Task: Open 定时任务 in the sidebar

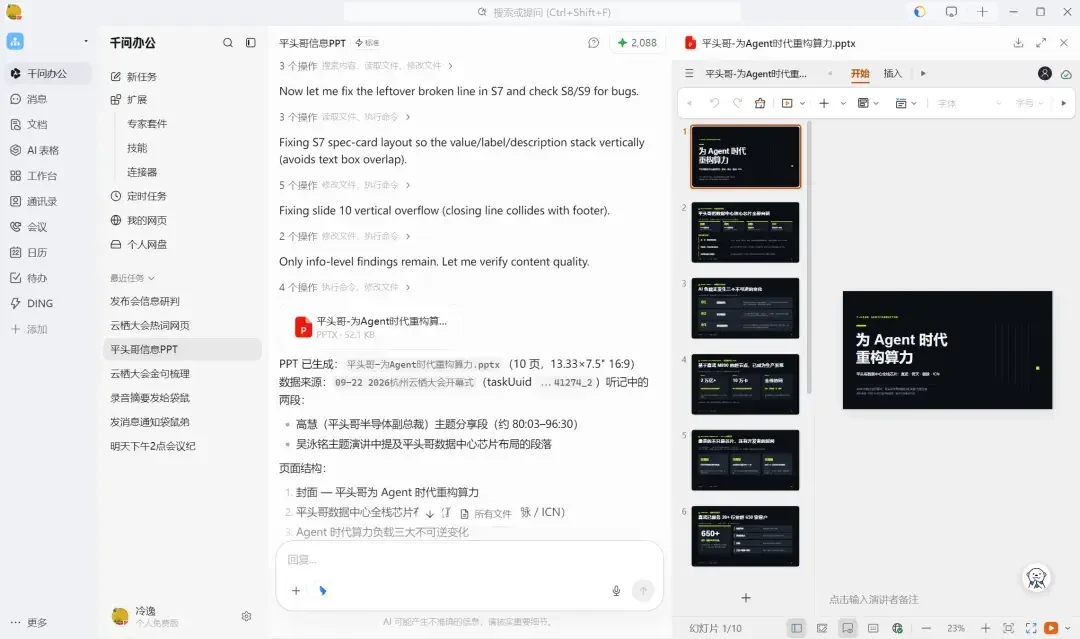Action: coord(139,196)
